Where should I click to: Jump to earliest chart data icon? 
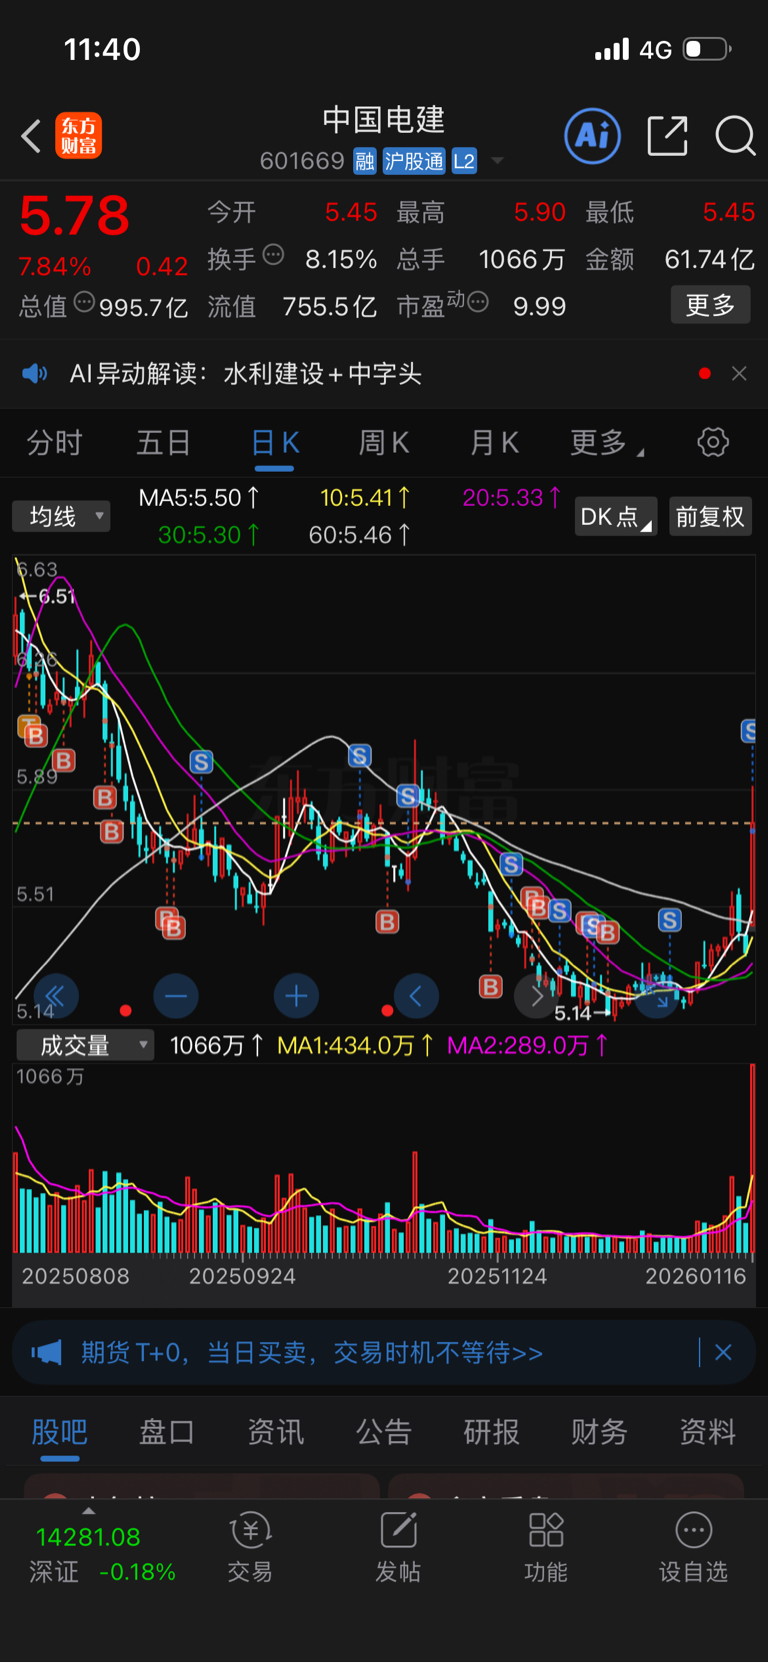pos(55,996)
